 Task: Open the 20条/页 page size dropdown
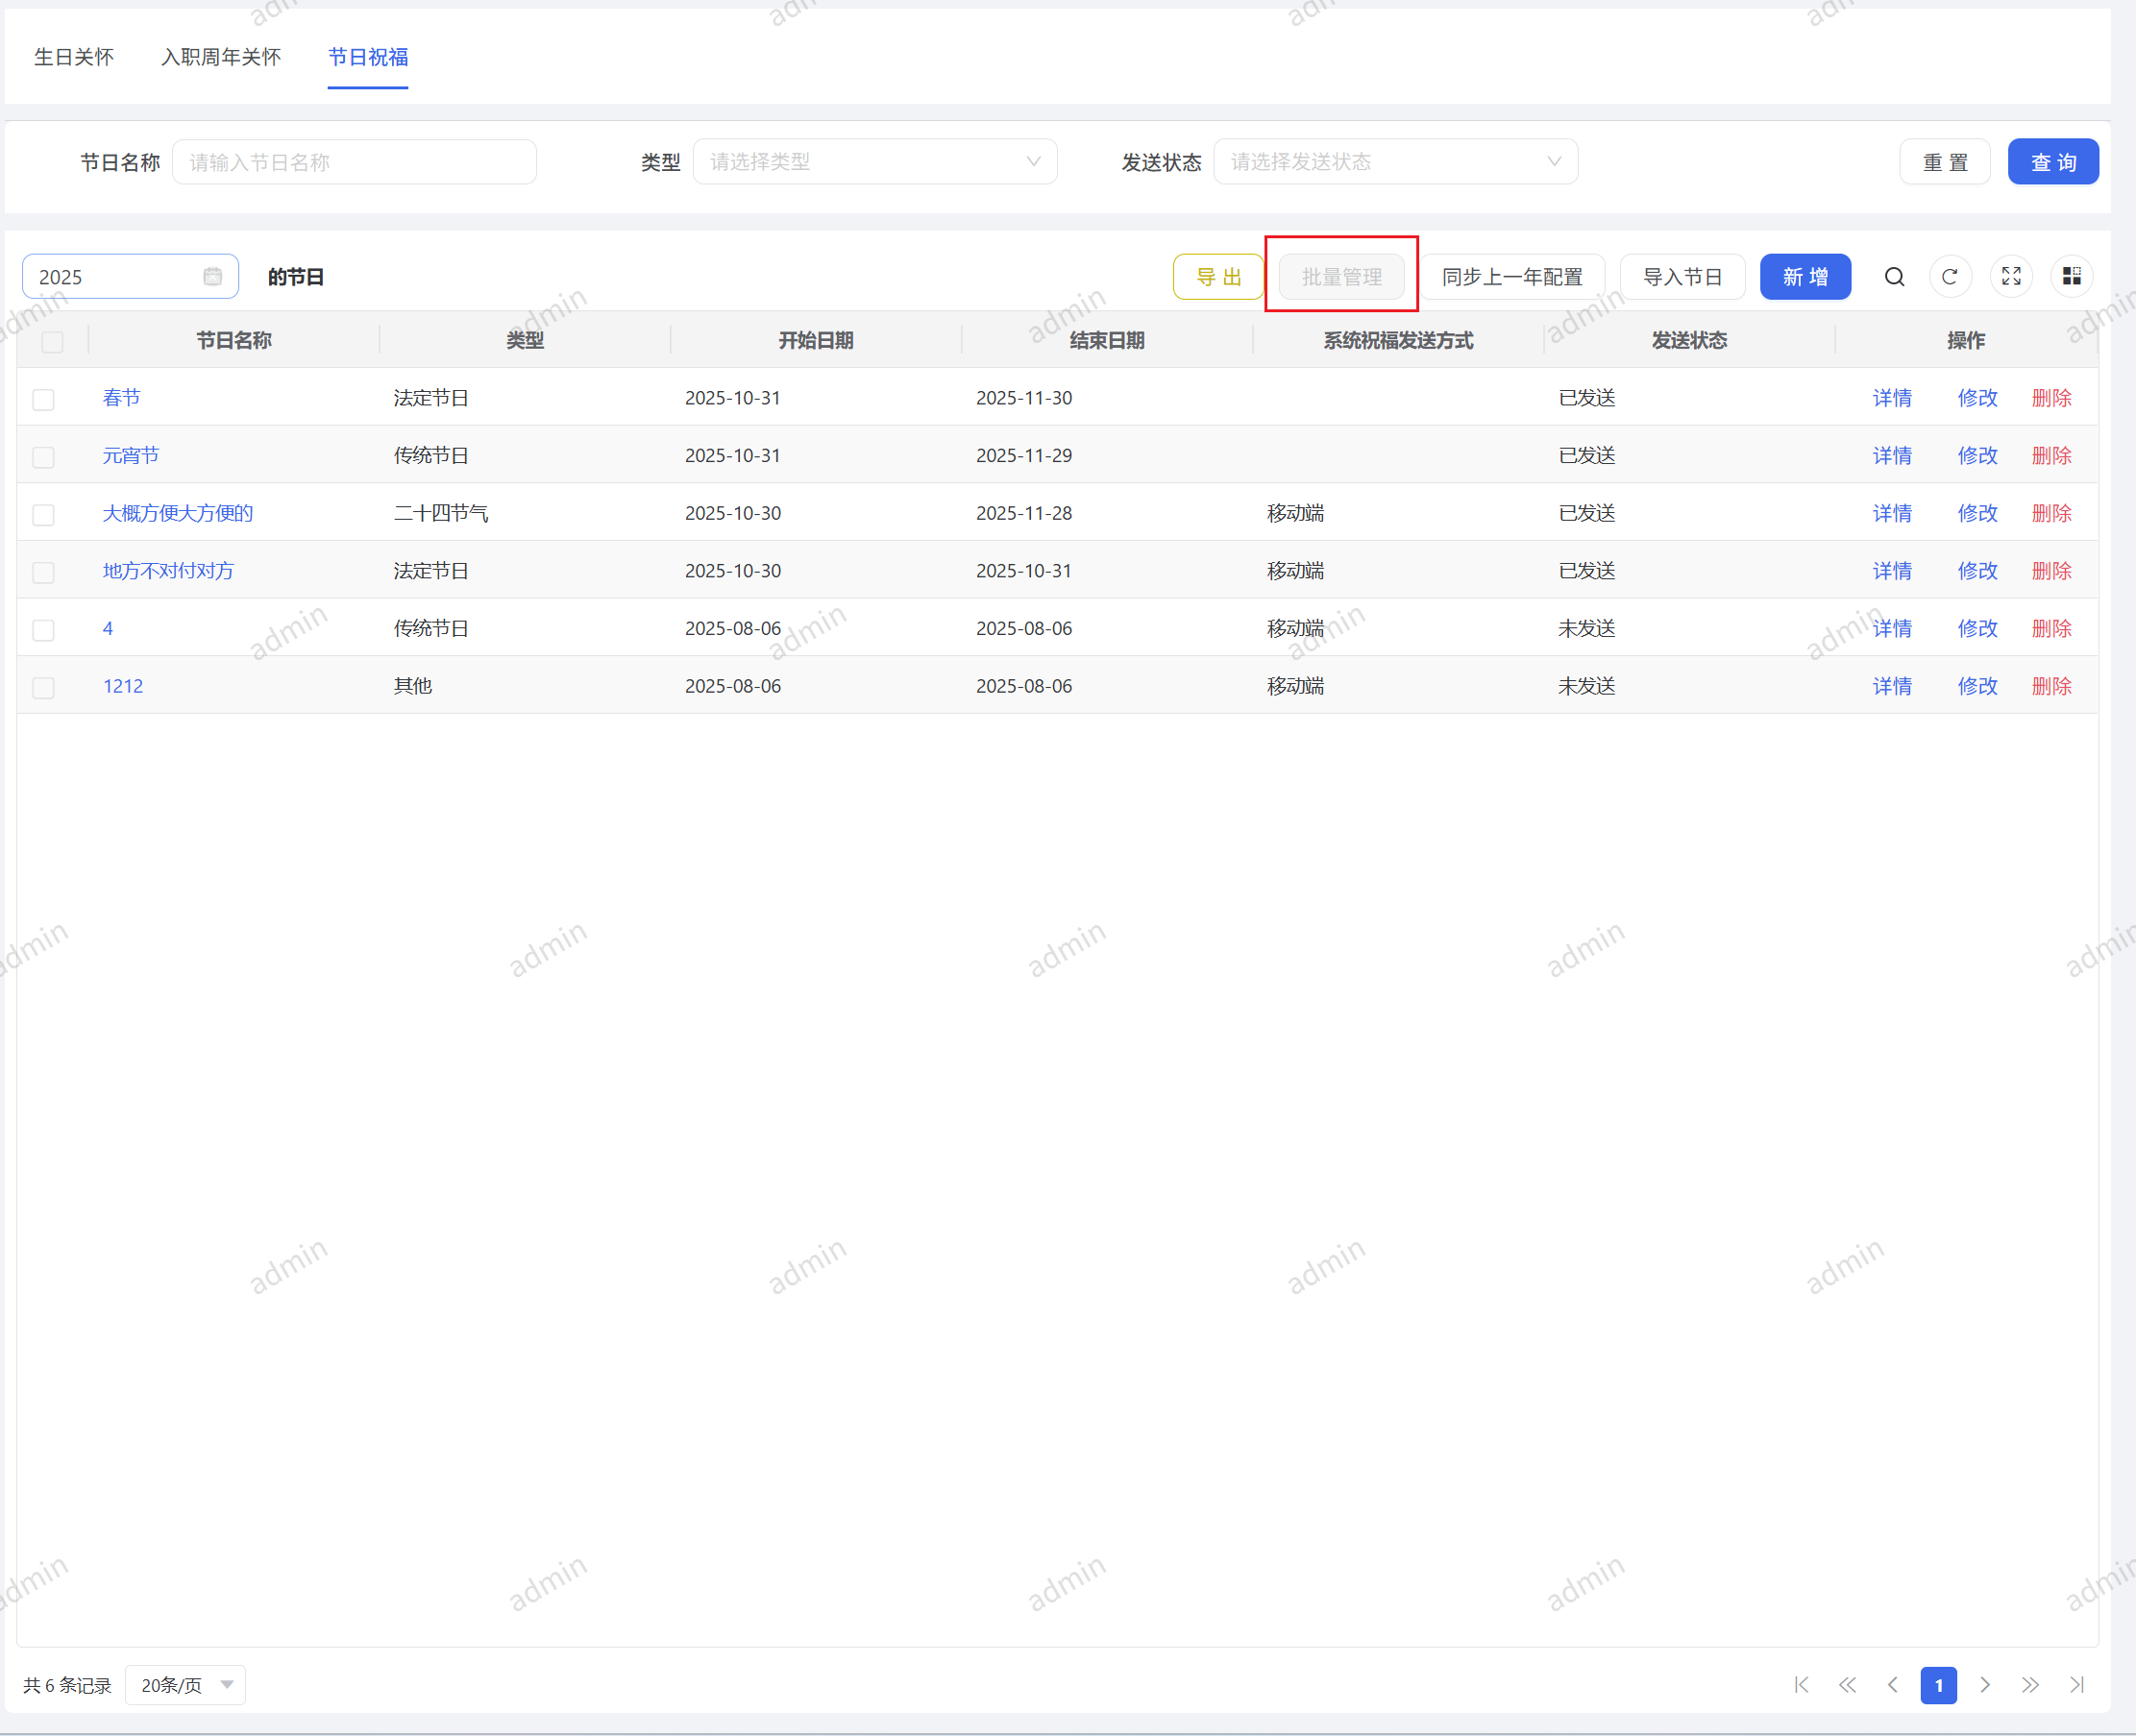point(186,1685)
